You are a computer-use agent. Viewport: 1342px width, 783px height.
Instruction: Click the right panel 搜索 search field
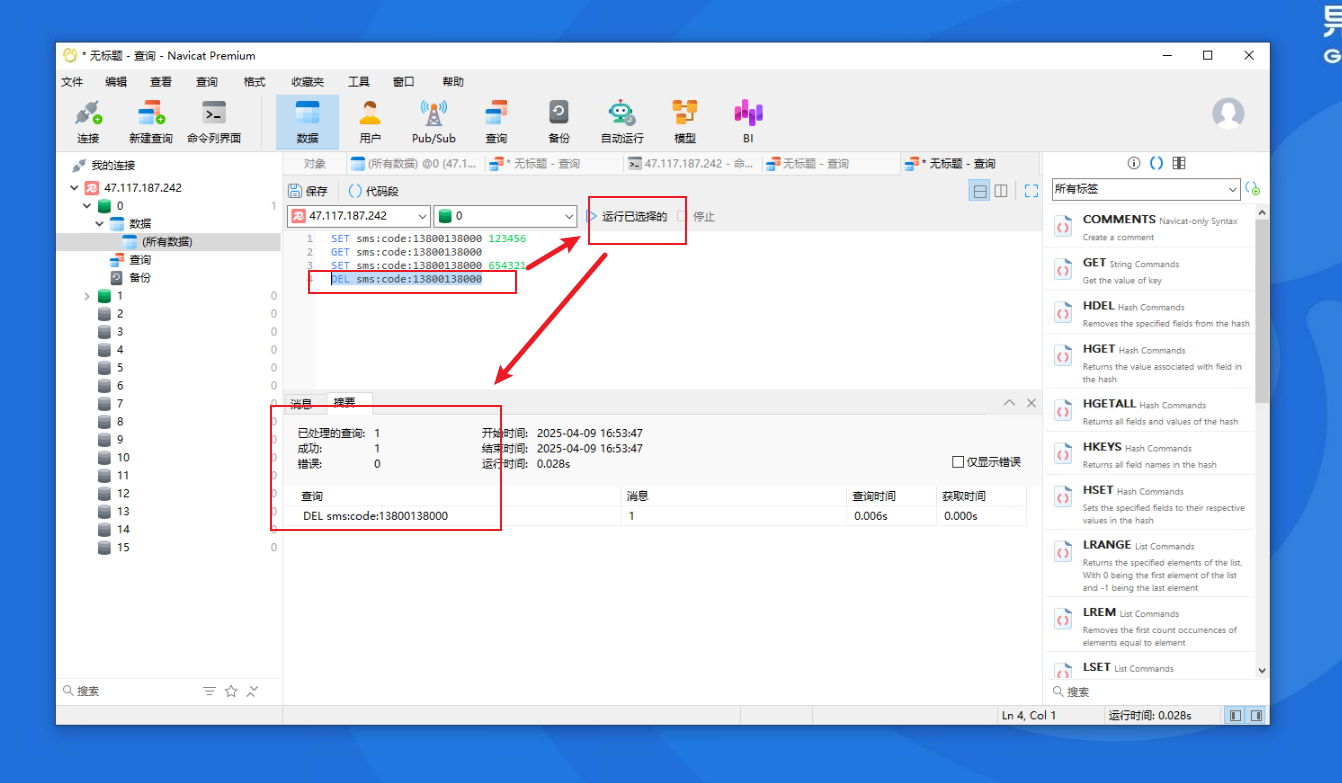click(x=1156, y=691)
